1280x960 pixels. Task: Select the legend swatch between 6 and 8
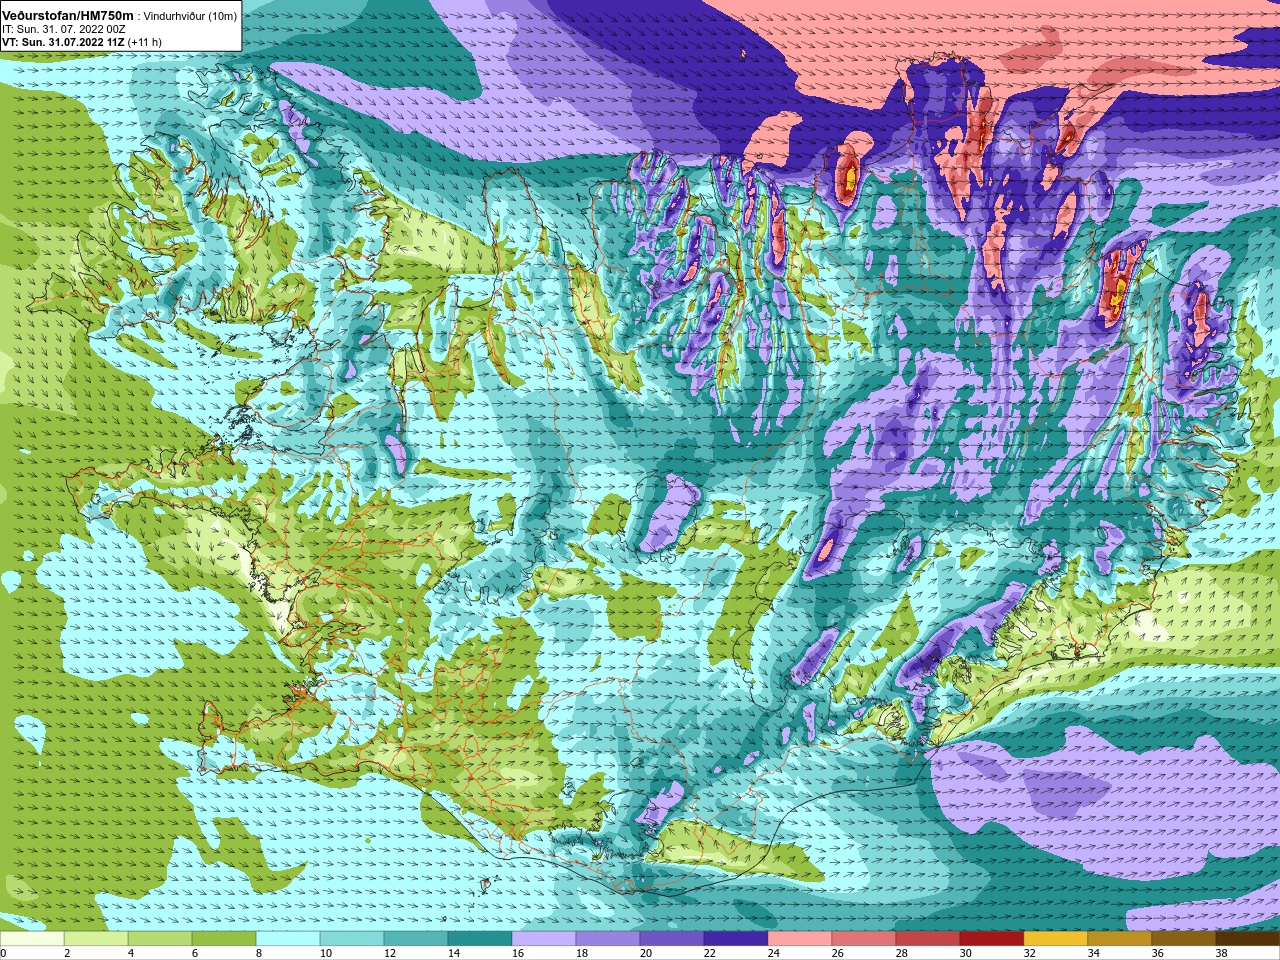[x=224, y=939]
